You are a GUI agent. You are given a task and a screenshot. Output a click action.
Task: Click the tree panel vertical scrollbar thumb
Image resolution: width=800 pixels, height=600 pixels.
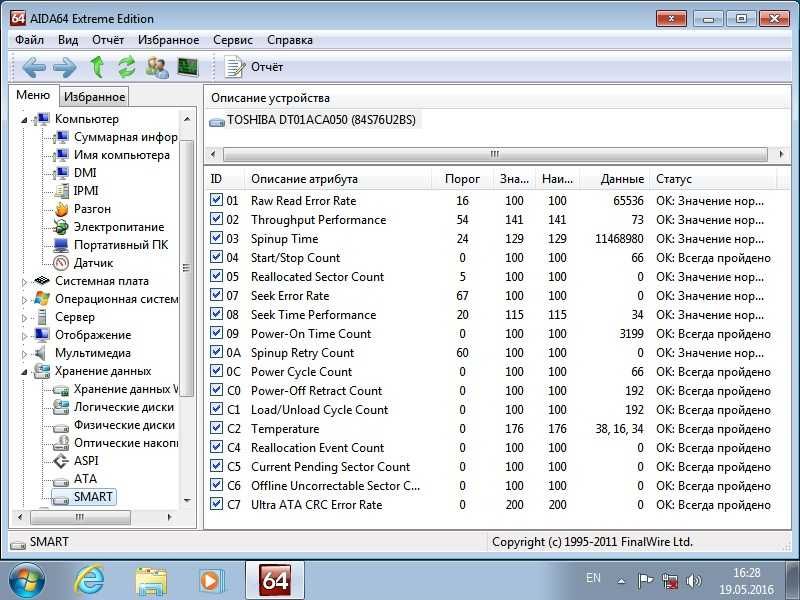pos(187,268)
